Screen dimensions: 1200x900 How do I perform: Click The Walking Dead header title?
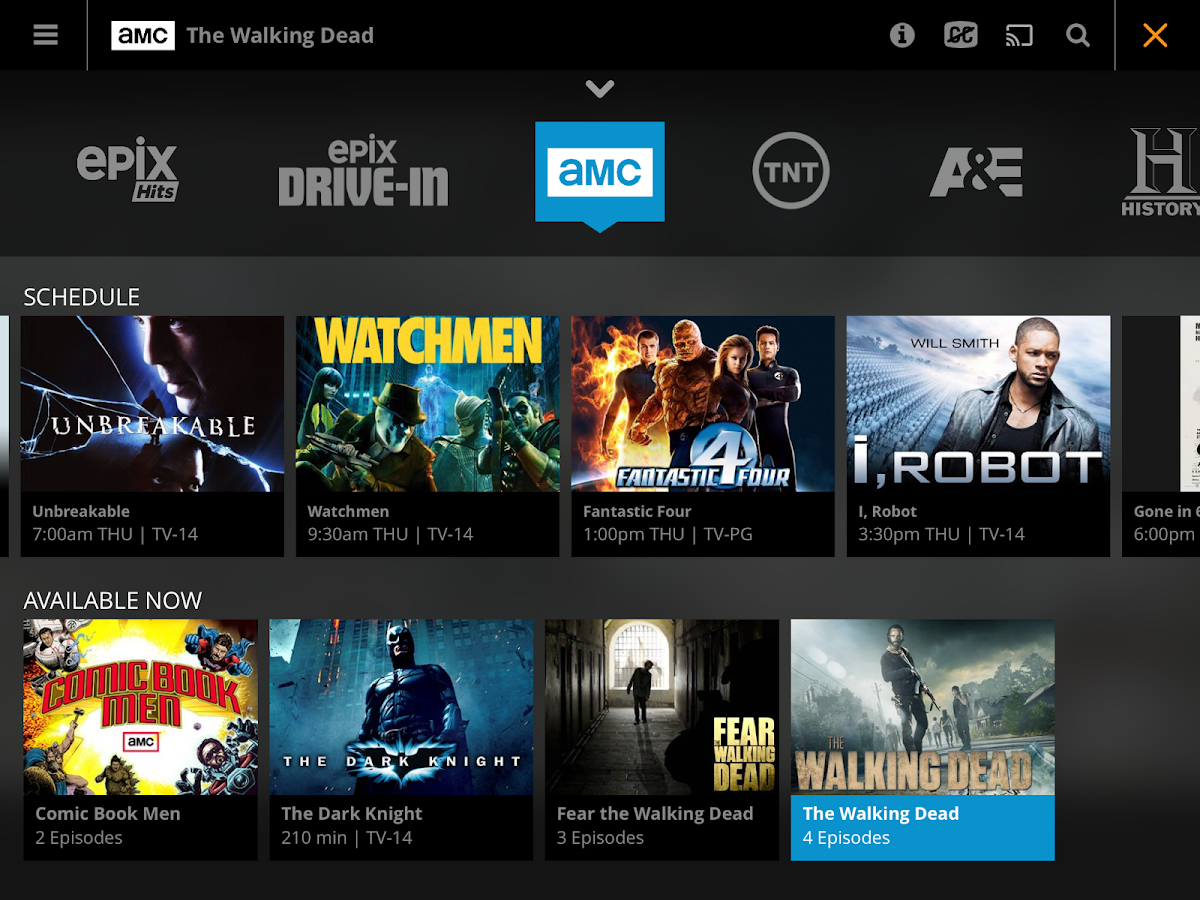click(x=280, y=36)
